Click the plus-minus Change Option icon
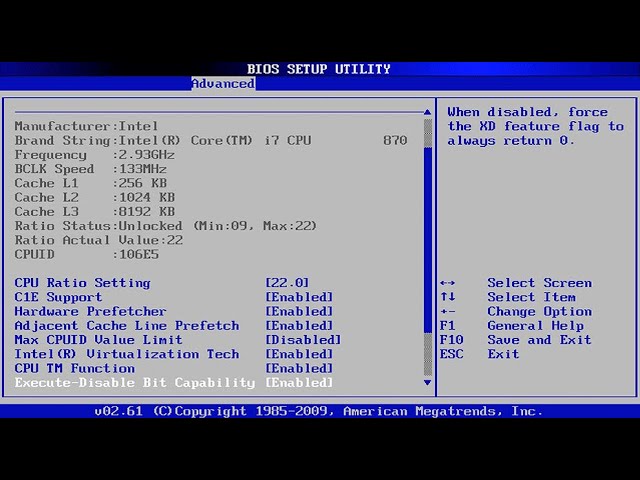 447,311
